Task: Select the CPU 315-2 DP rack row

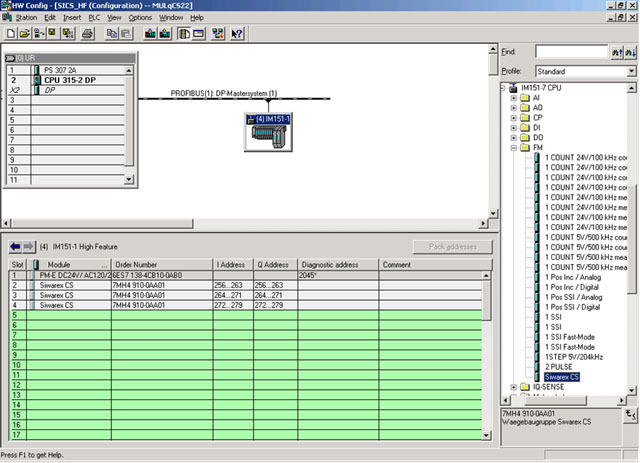Action: [x=70, y=79]
